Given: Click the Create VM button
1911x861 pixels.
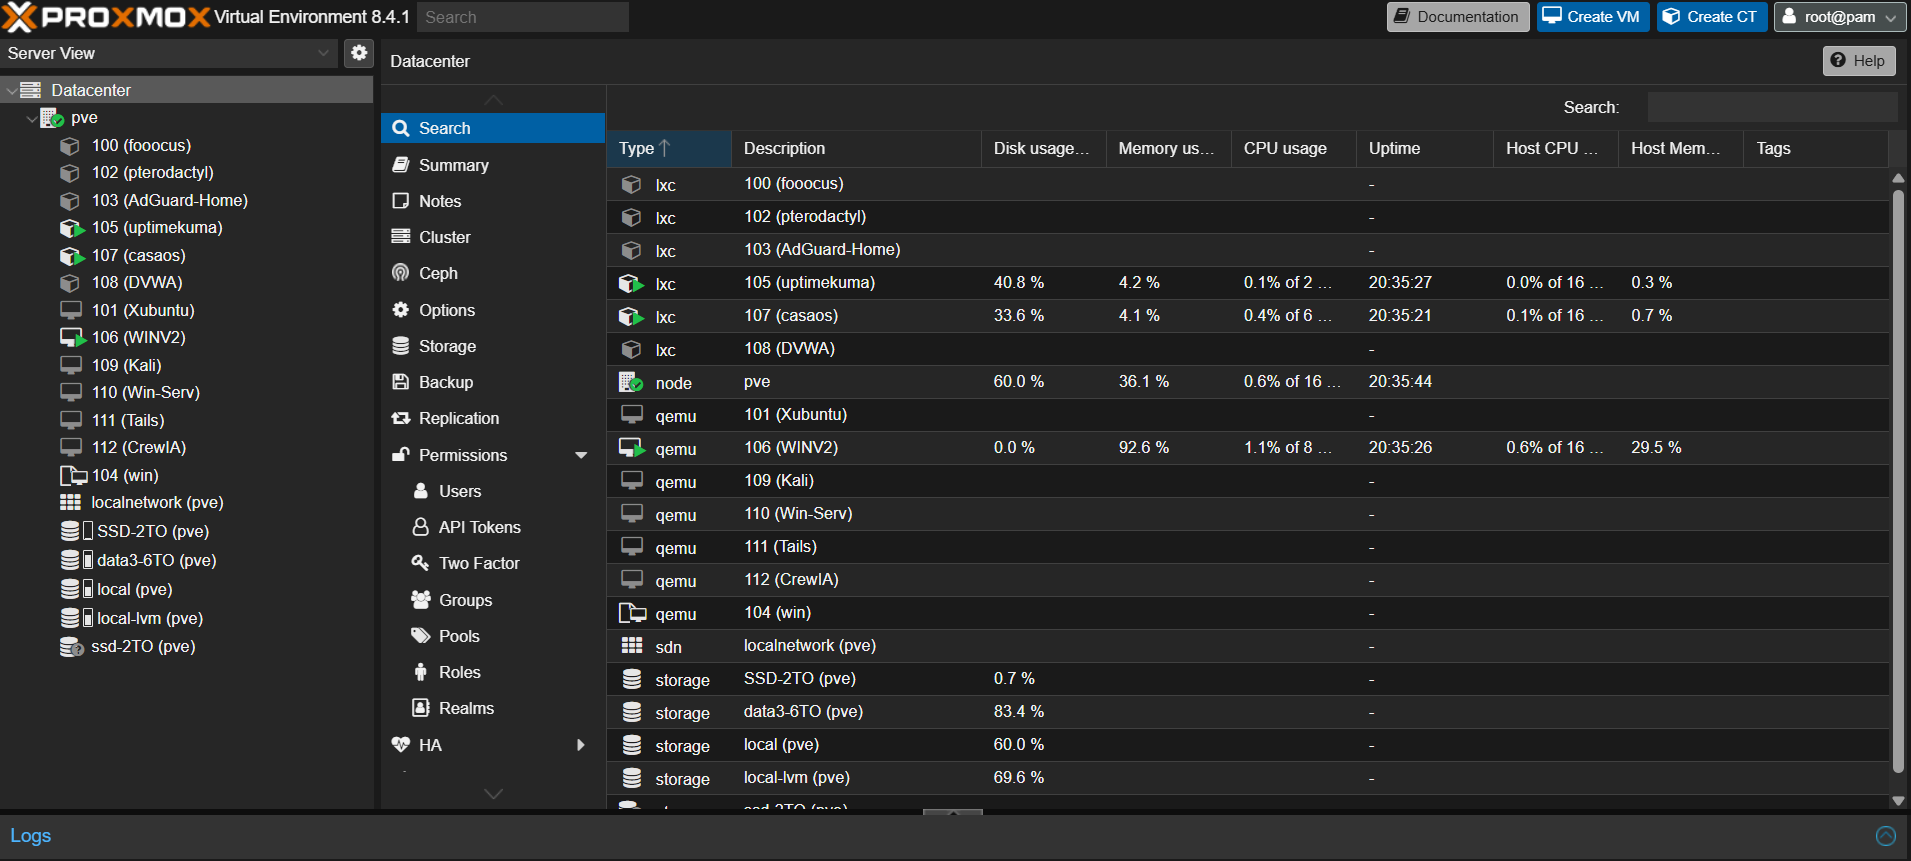Looking at the screenshot, I should 1592,17.
